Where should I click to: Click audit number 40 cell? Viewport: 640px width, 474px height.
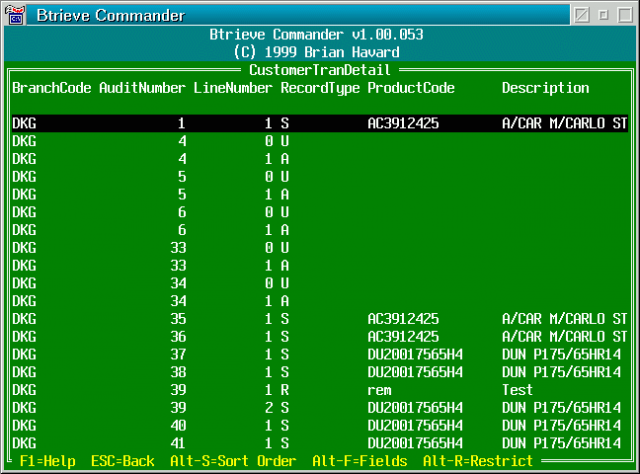coord(178,425)
